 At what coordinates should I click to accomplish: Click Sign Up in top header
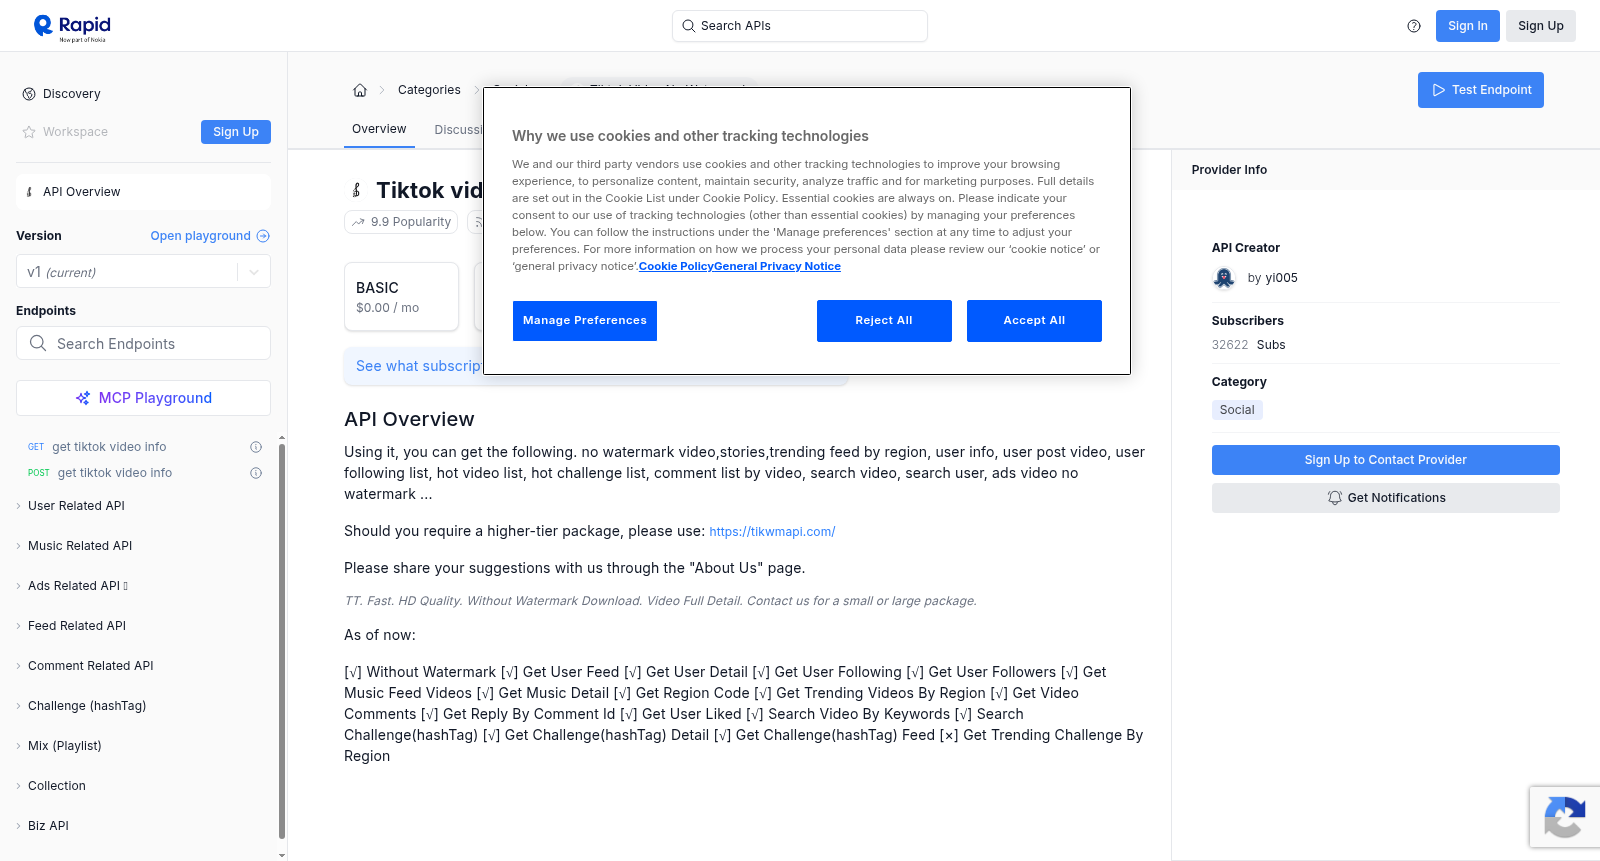pyautogui.click(x=1541, y=26)
